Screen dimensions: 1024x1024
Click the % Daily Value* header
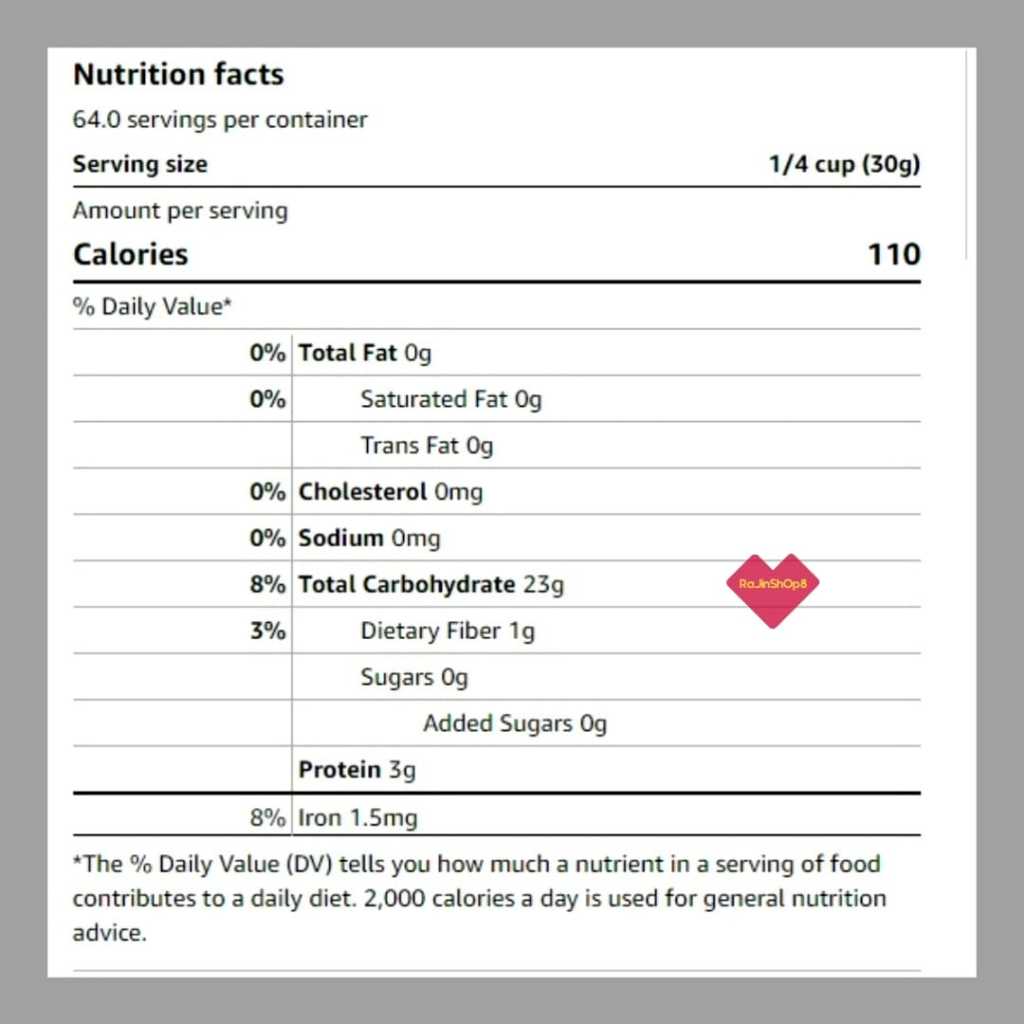pyautogui.click(x=152, y=307)
